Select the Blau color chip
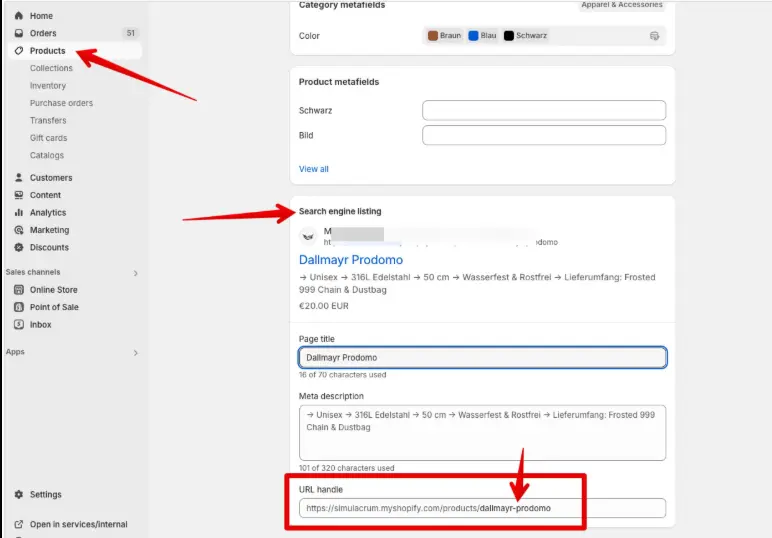The image size is (772, 538). click(482, 35)
